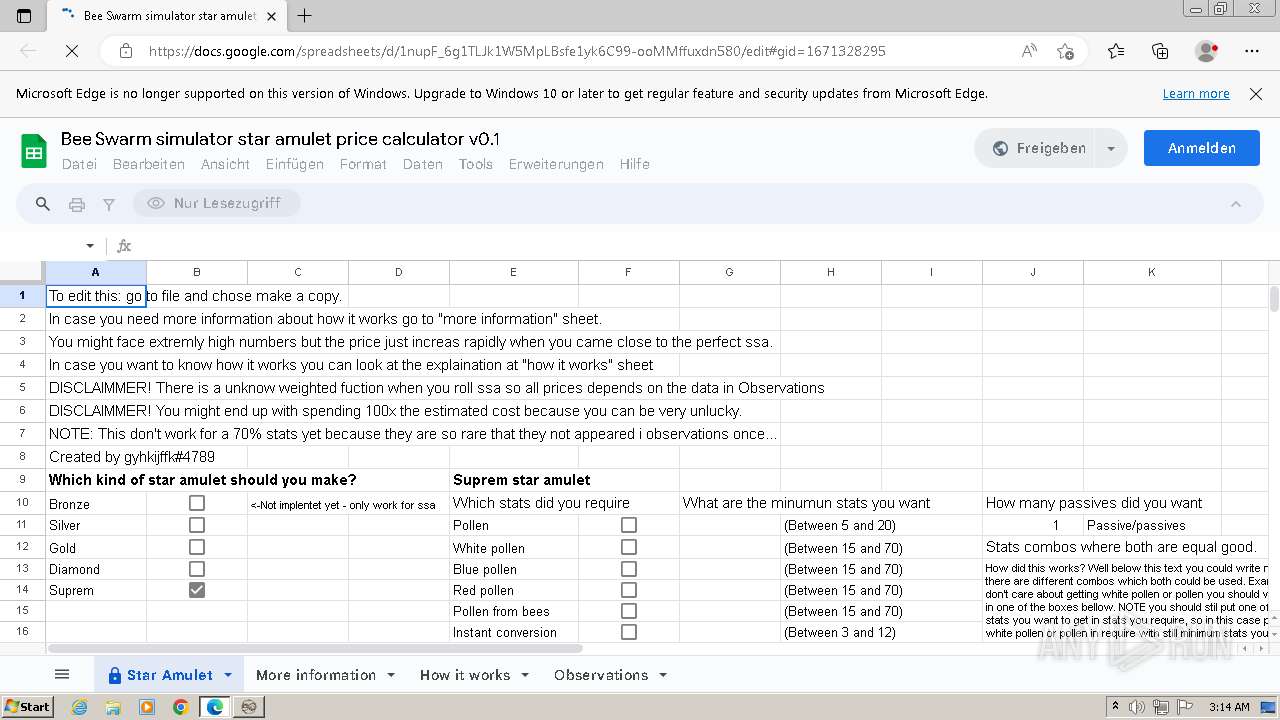Click the print icon
Viewport: 1280px width, 720px height.
click(77, 204)
